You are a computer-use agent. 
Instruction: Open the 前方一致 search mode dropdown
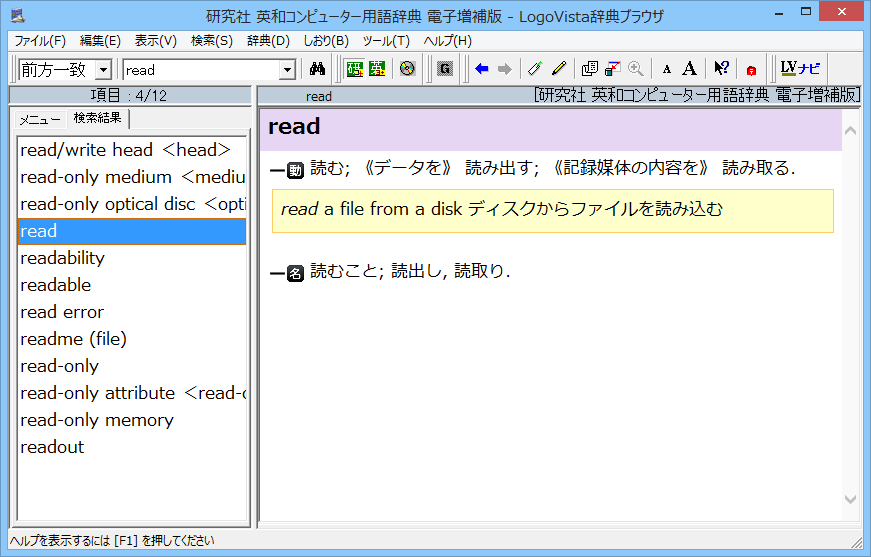pyautogui.click(x=103, y=70)
